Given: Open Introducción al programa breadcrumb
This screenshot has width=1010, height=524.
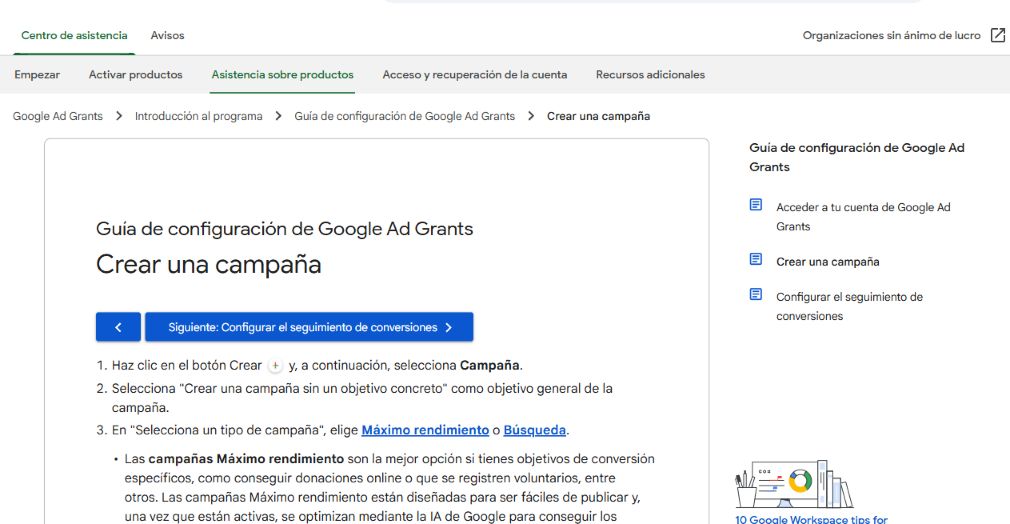Looking at the screenshot, I should [x=198, y=116].
